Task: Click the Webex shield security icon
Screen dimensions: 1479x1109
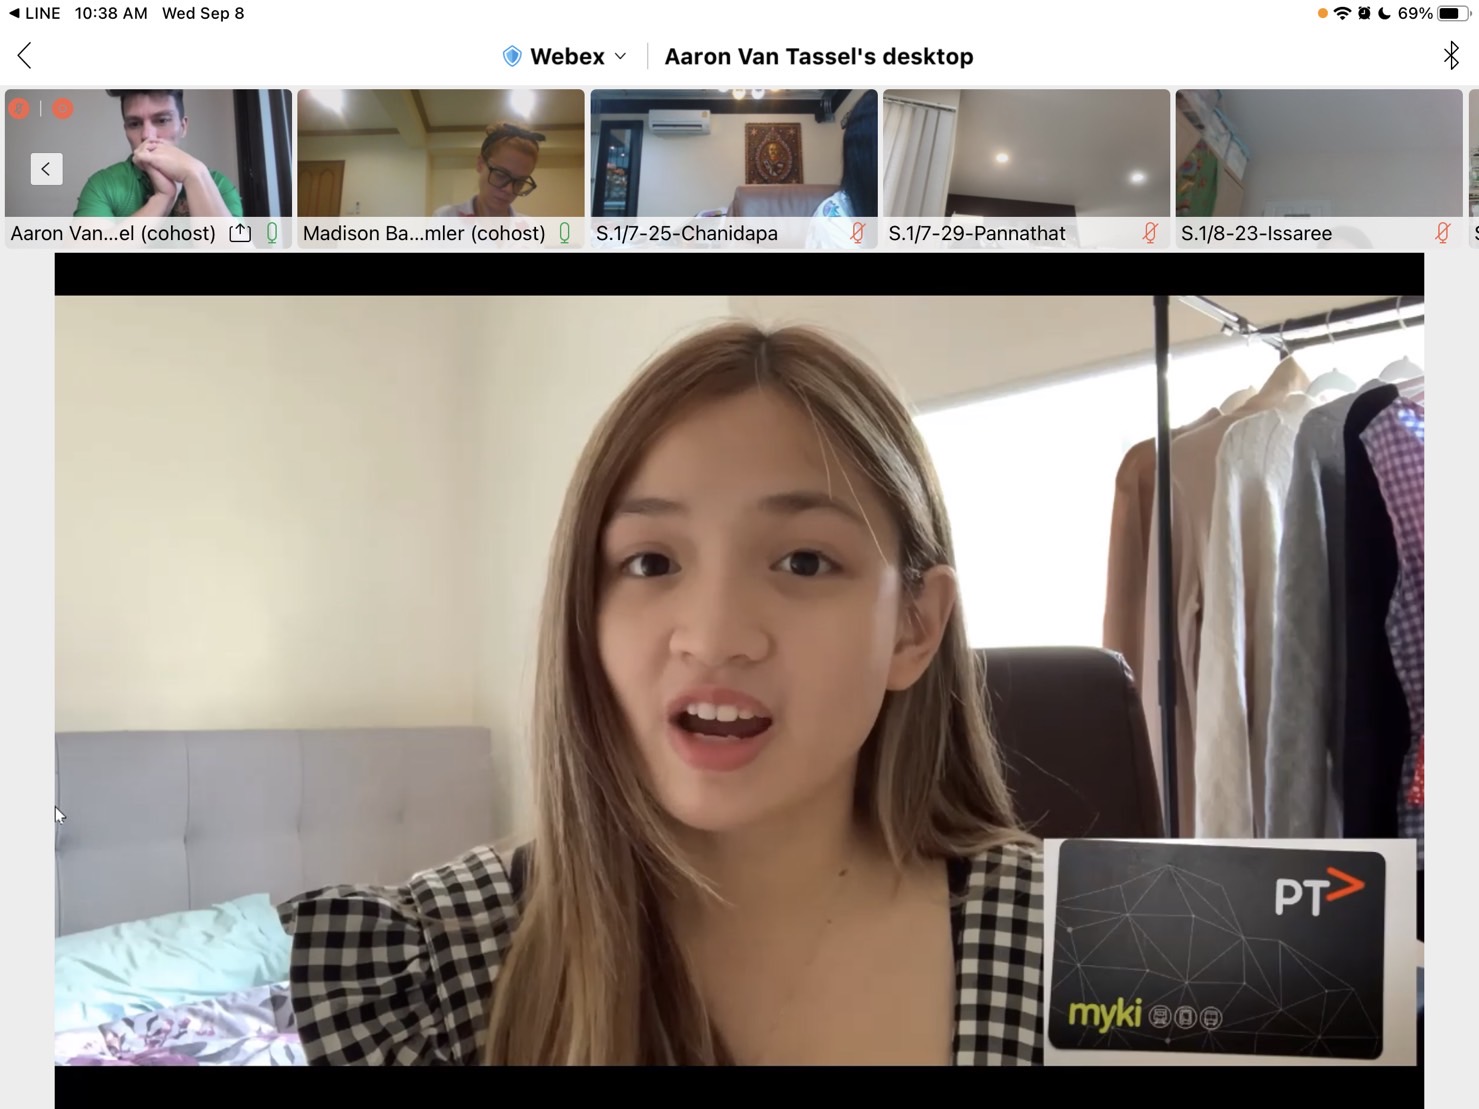Action: tap(512, 56)
